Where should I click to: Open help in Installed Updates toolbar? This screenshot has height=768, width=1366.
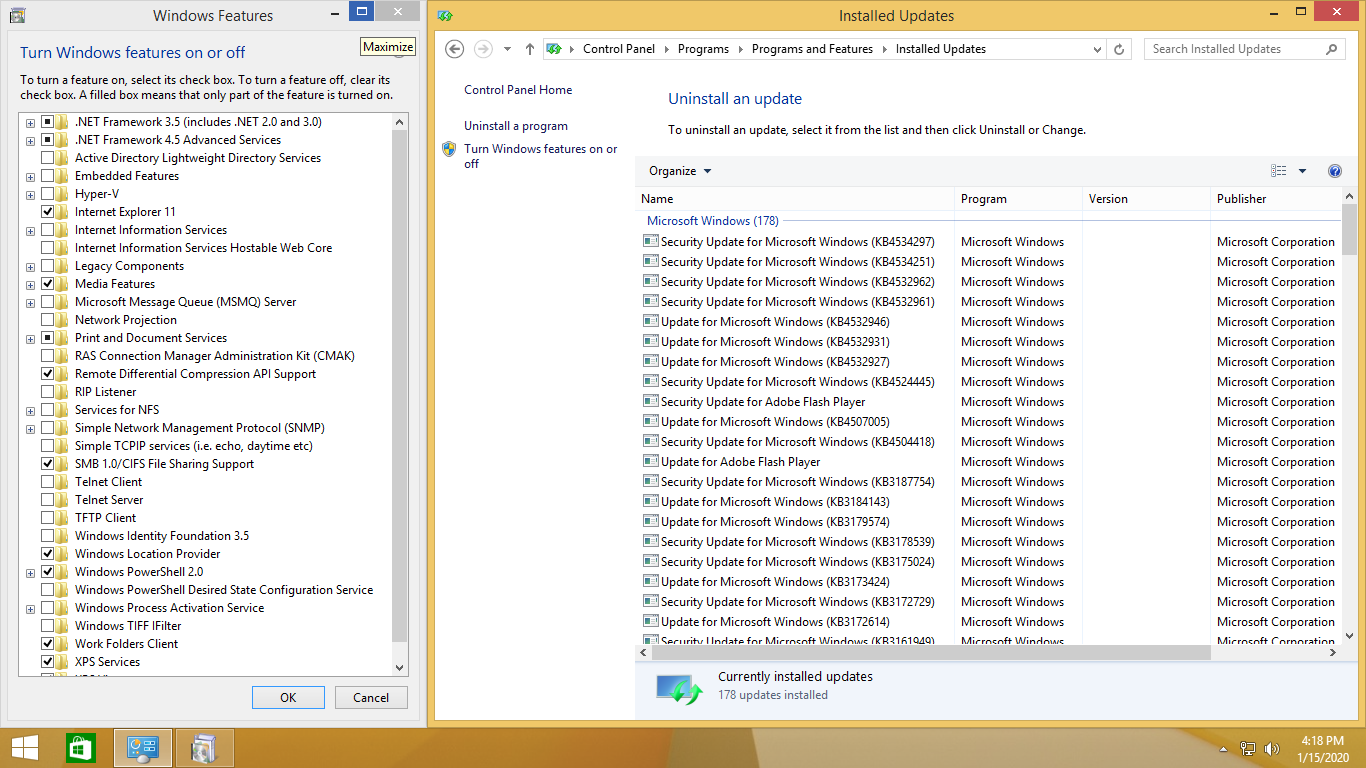pos(1335,171)
